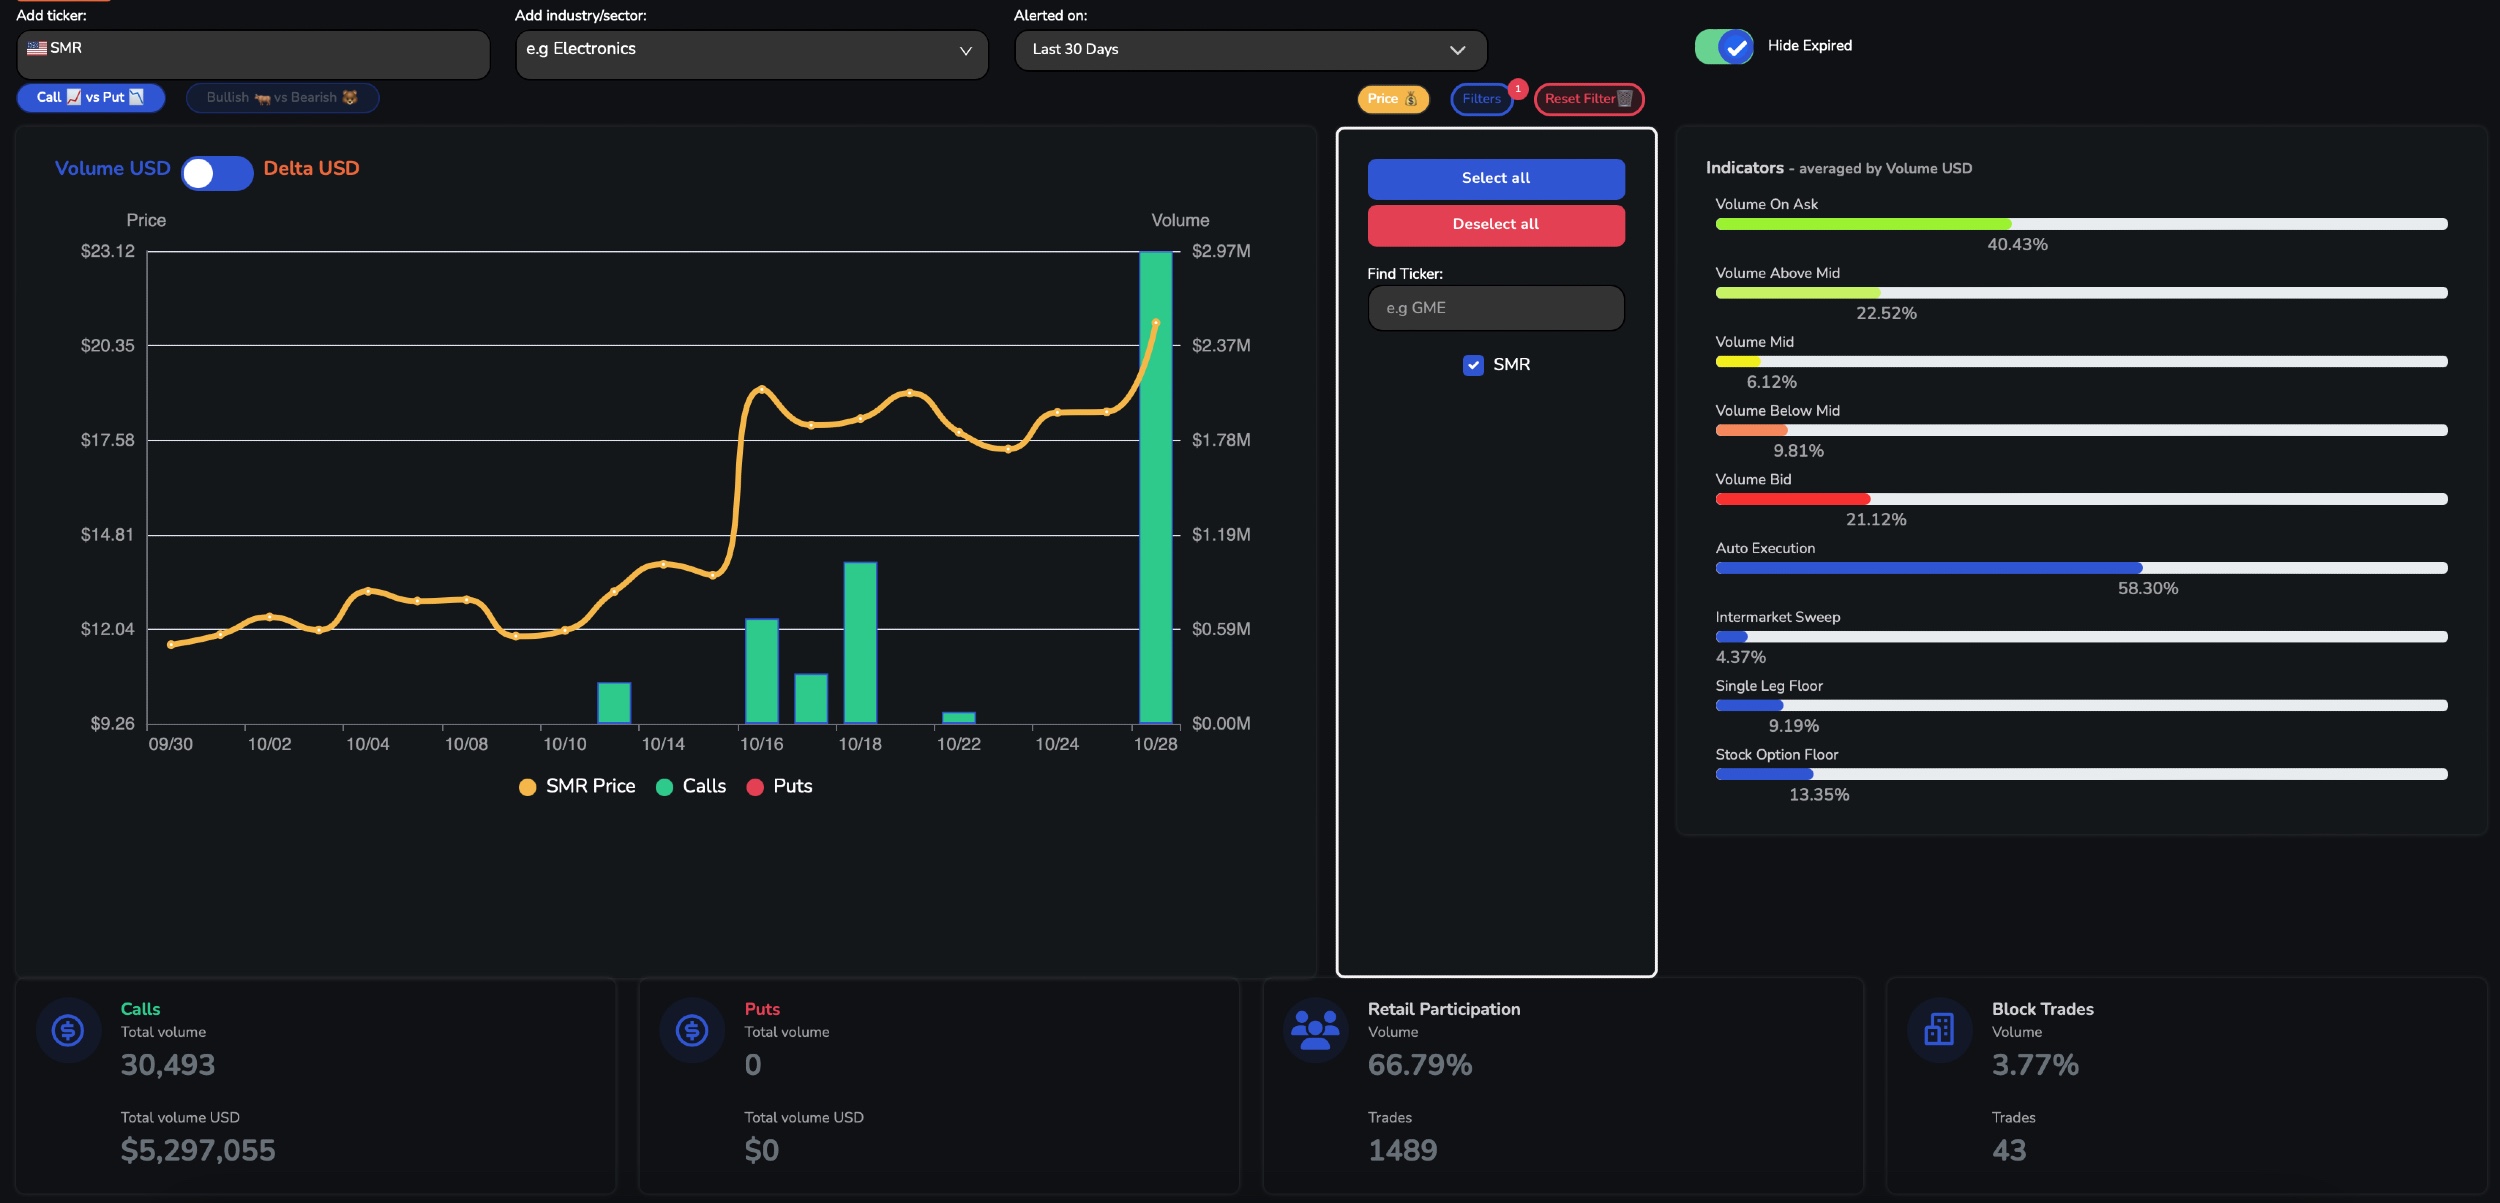Click the 10/12 calls volume bar
2500x1203 pixels.
pyautogui.click(x=614, y=703)
